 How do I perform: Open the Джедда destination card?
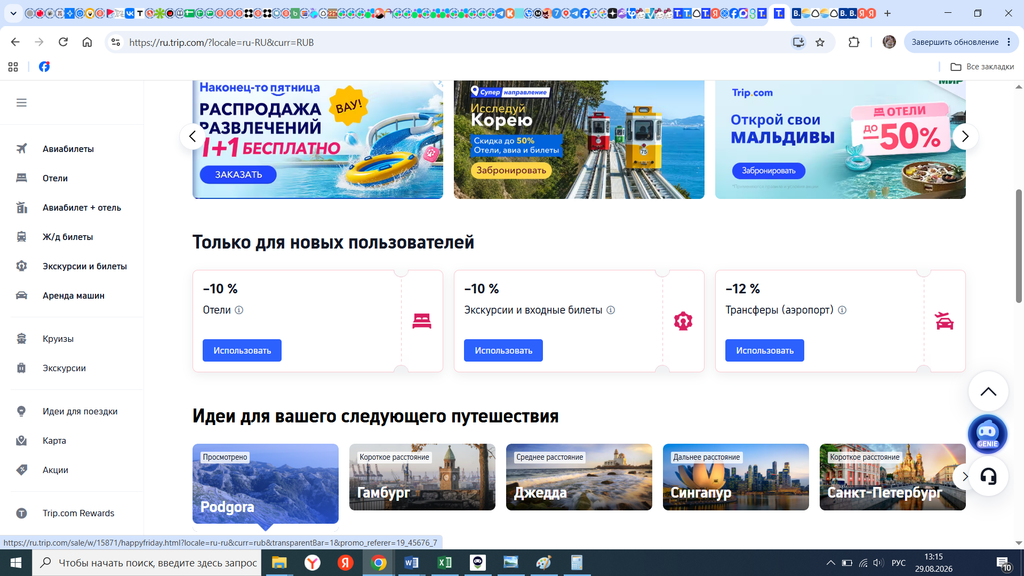[579, 477]
